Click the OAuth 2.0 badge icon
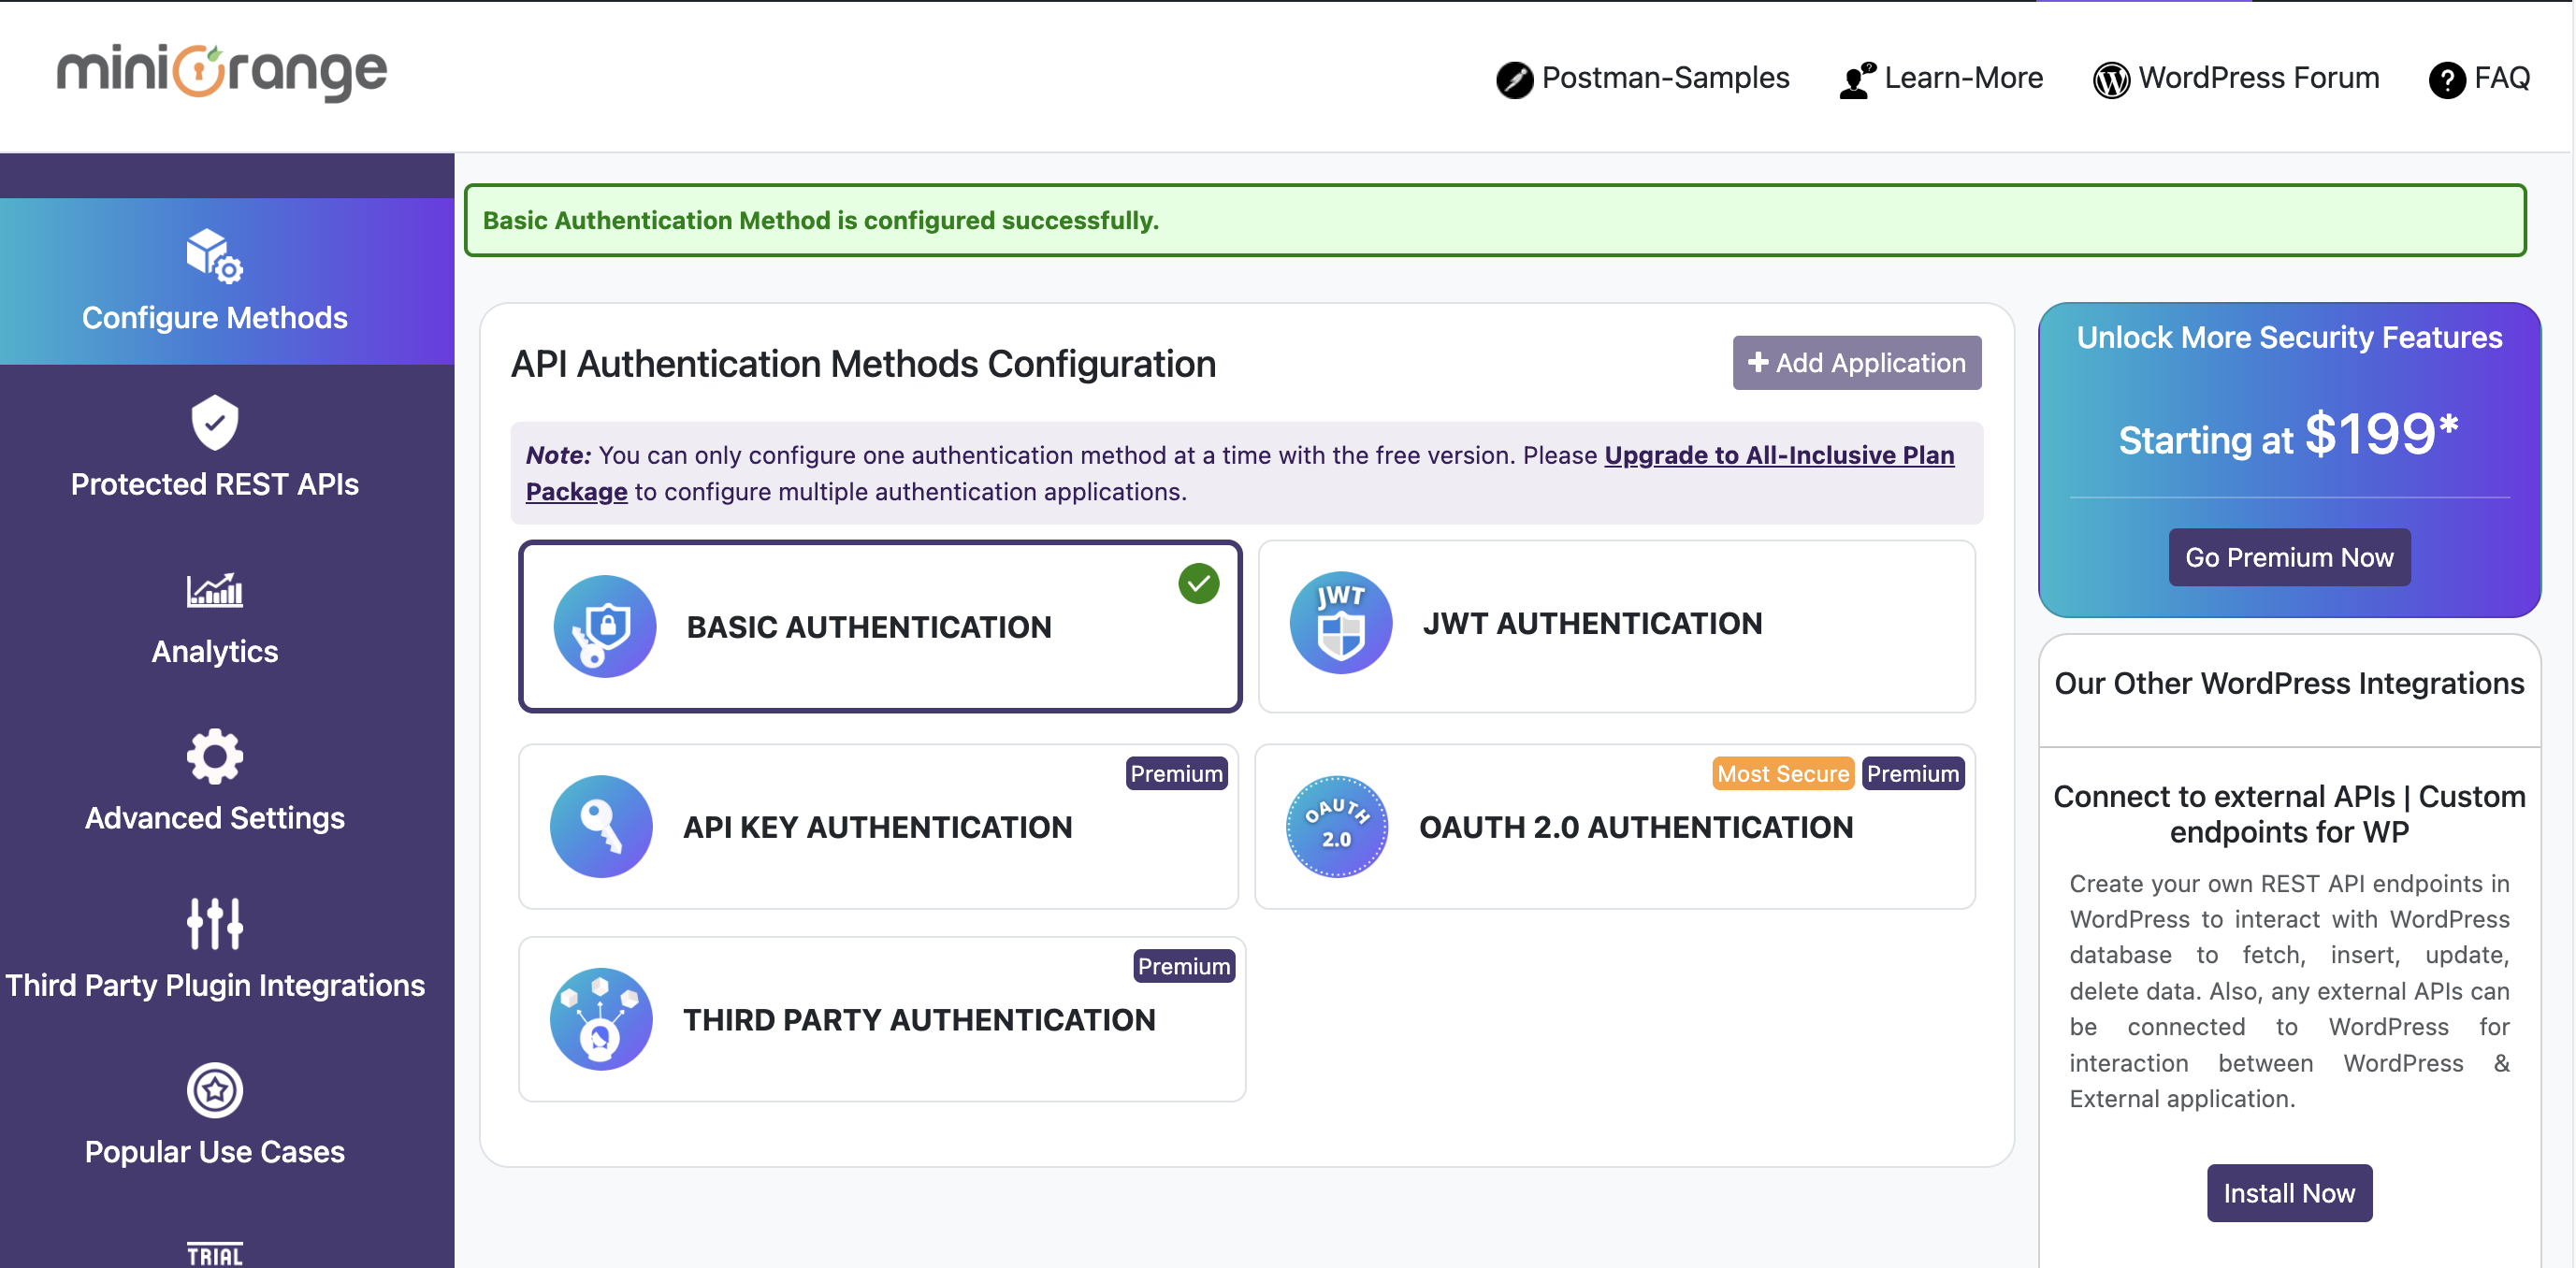Screen dimensions: 2576x1268 point(1336,826)
